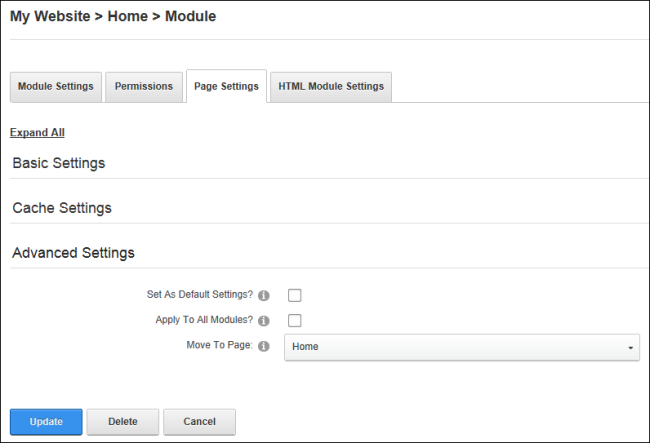
Task: Click the blue Update button
Action: point(46,422)
